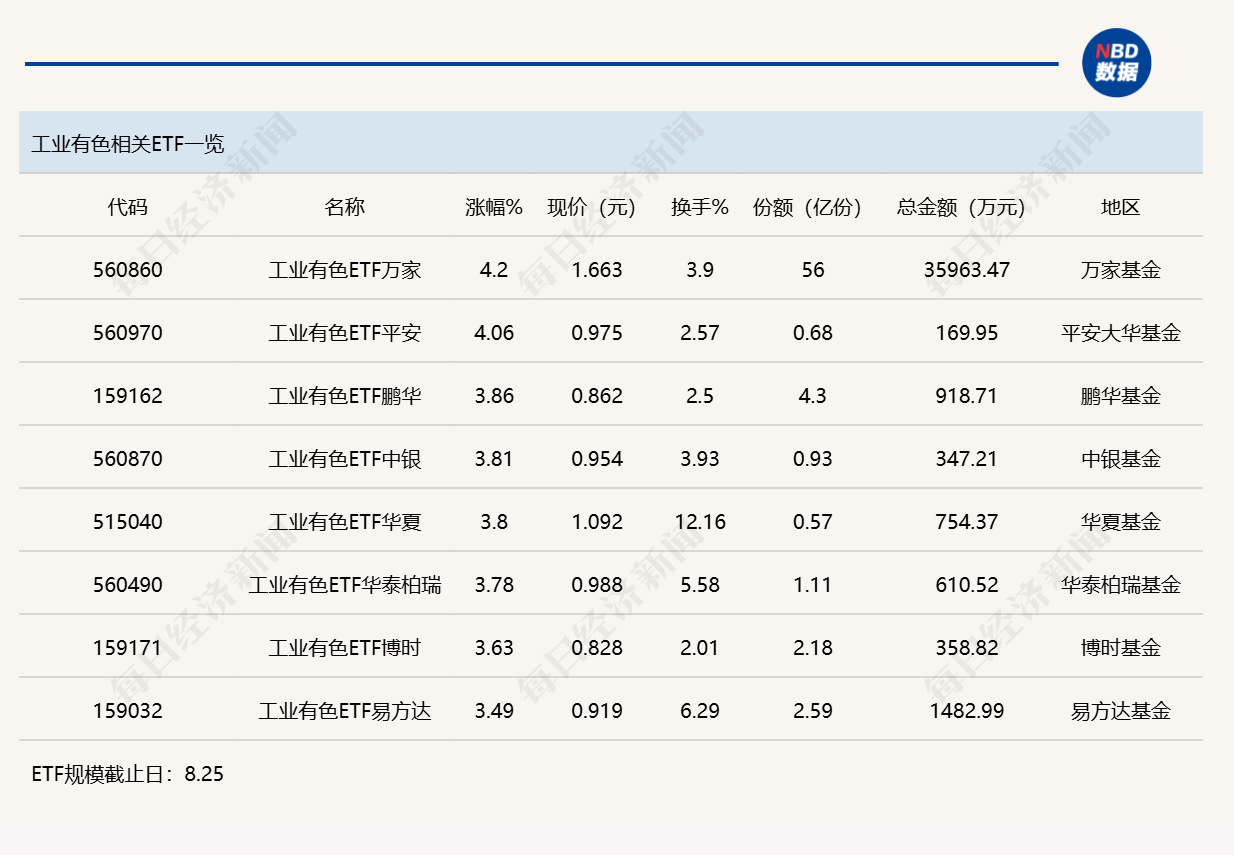
Task: Select the total amount 1482.99
Action: [x=967, y=711]
